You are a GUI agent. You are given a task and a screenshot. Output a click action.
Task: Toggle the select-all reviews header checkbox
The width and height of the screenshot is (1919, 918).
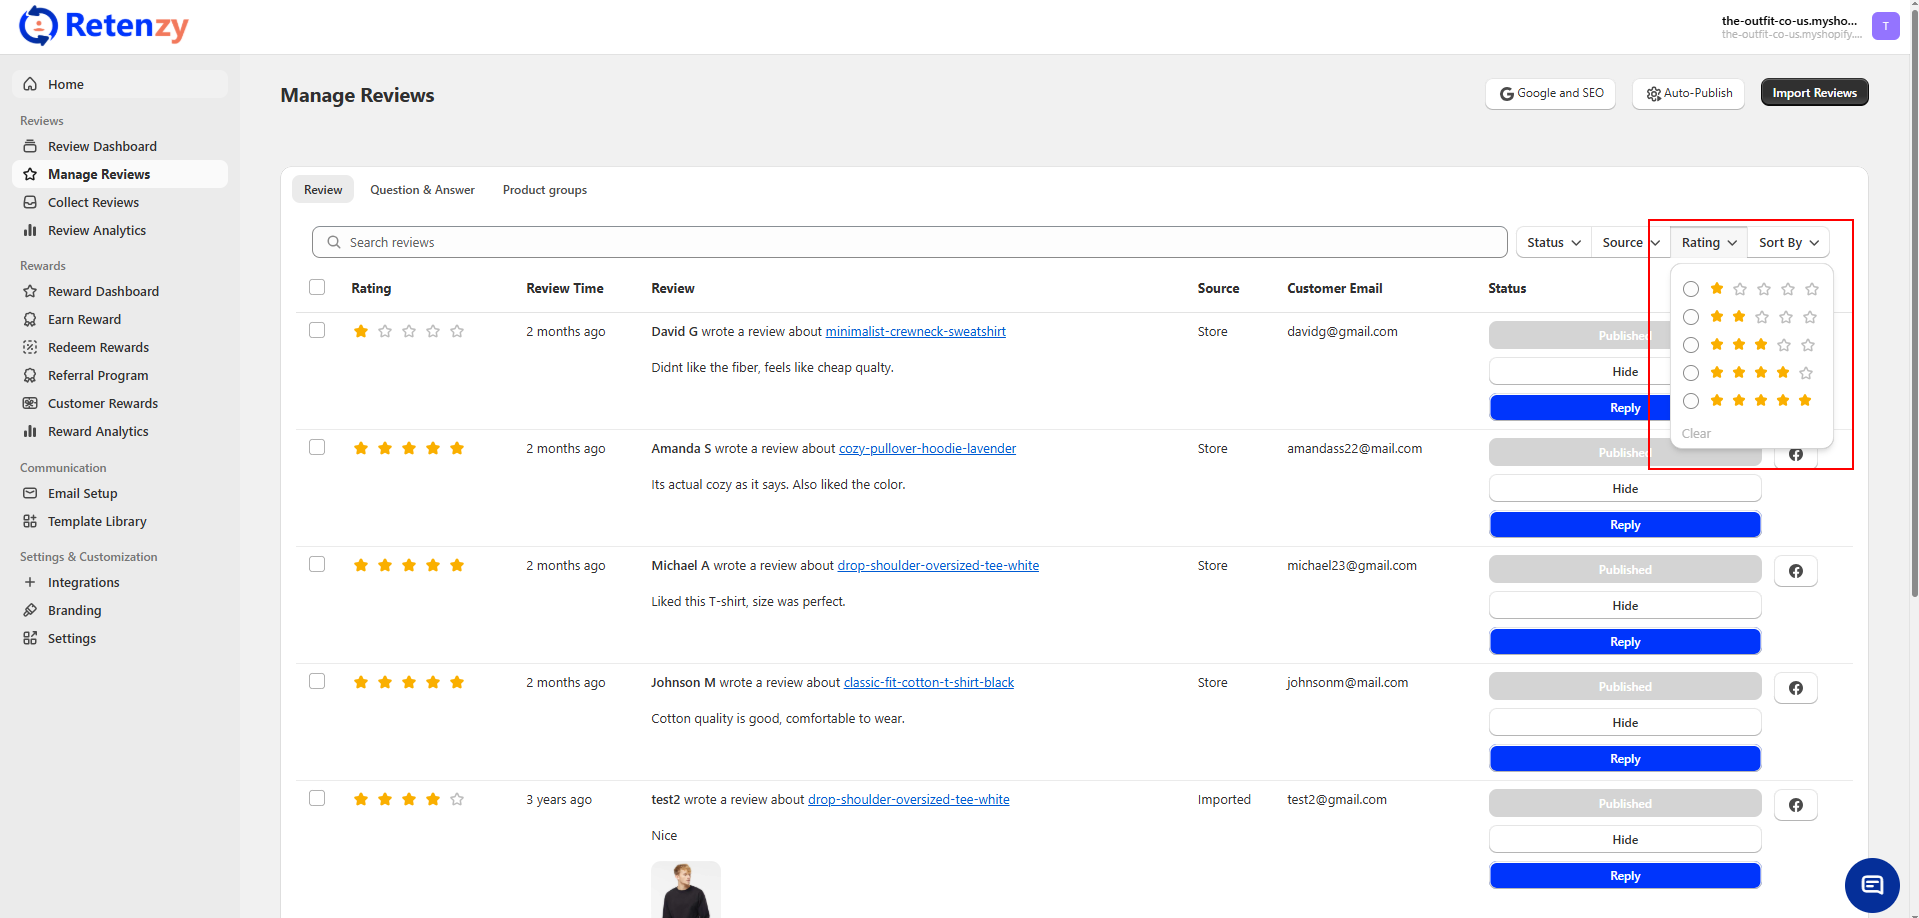pos(317,287)
